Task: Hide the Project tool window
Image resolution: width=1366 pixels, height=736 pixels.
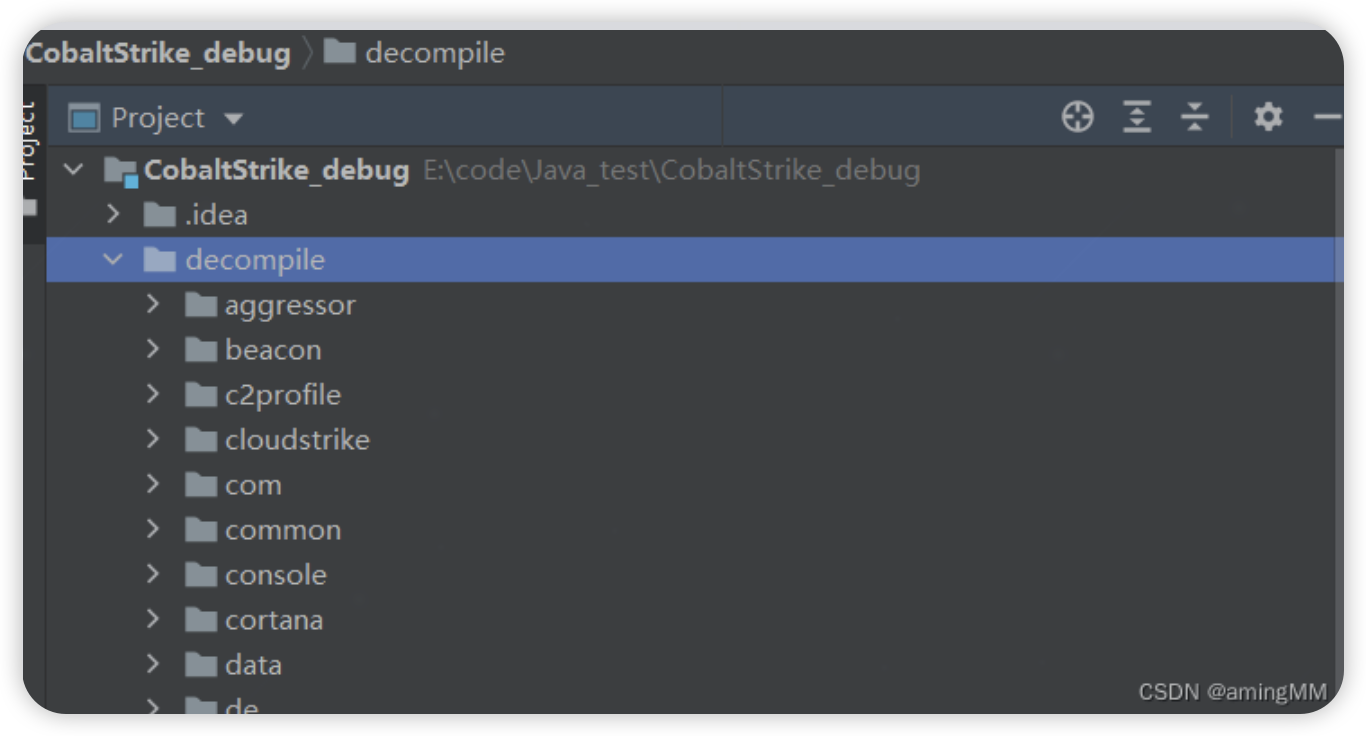Action: click(x=1328, y=117)
